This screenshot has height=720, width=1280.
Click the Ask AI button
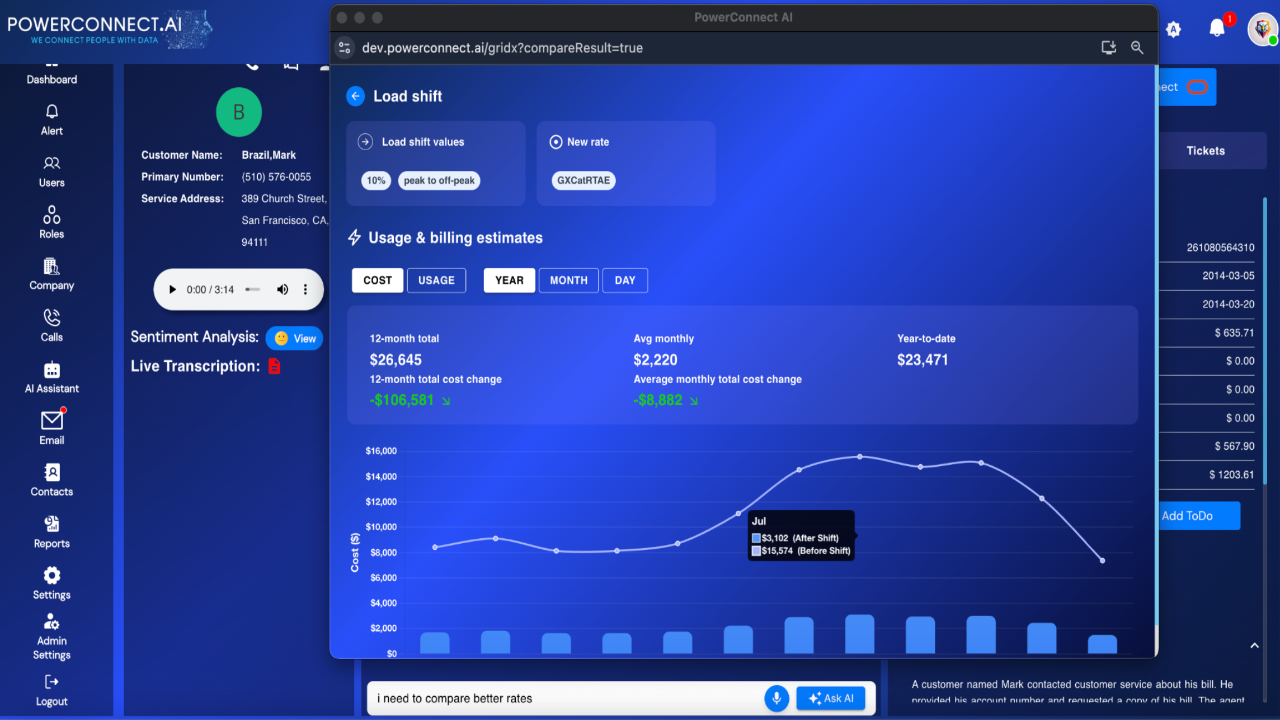click(830, 698)
